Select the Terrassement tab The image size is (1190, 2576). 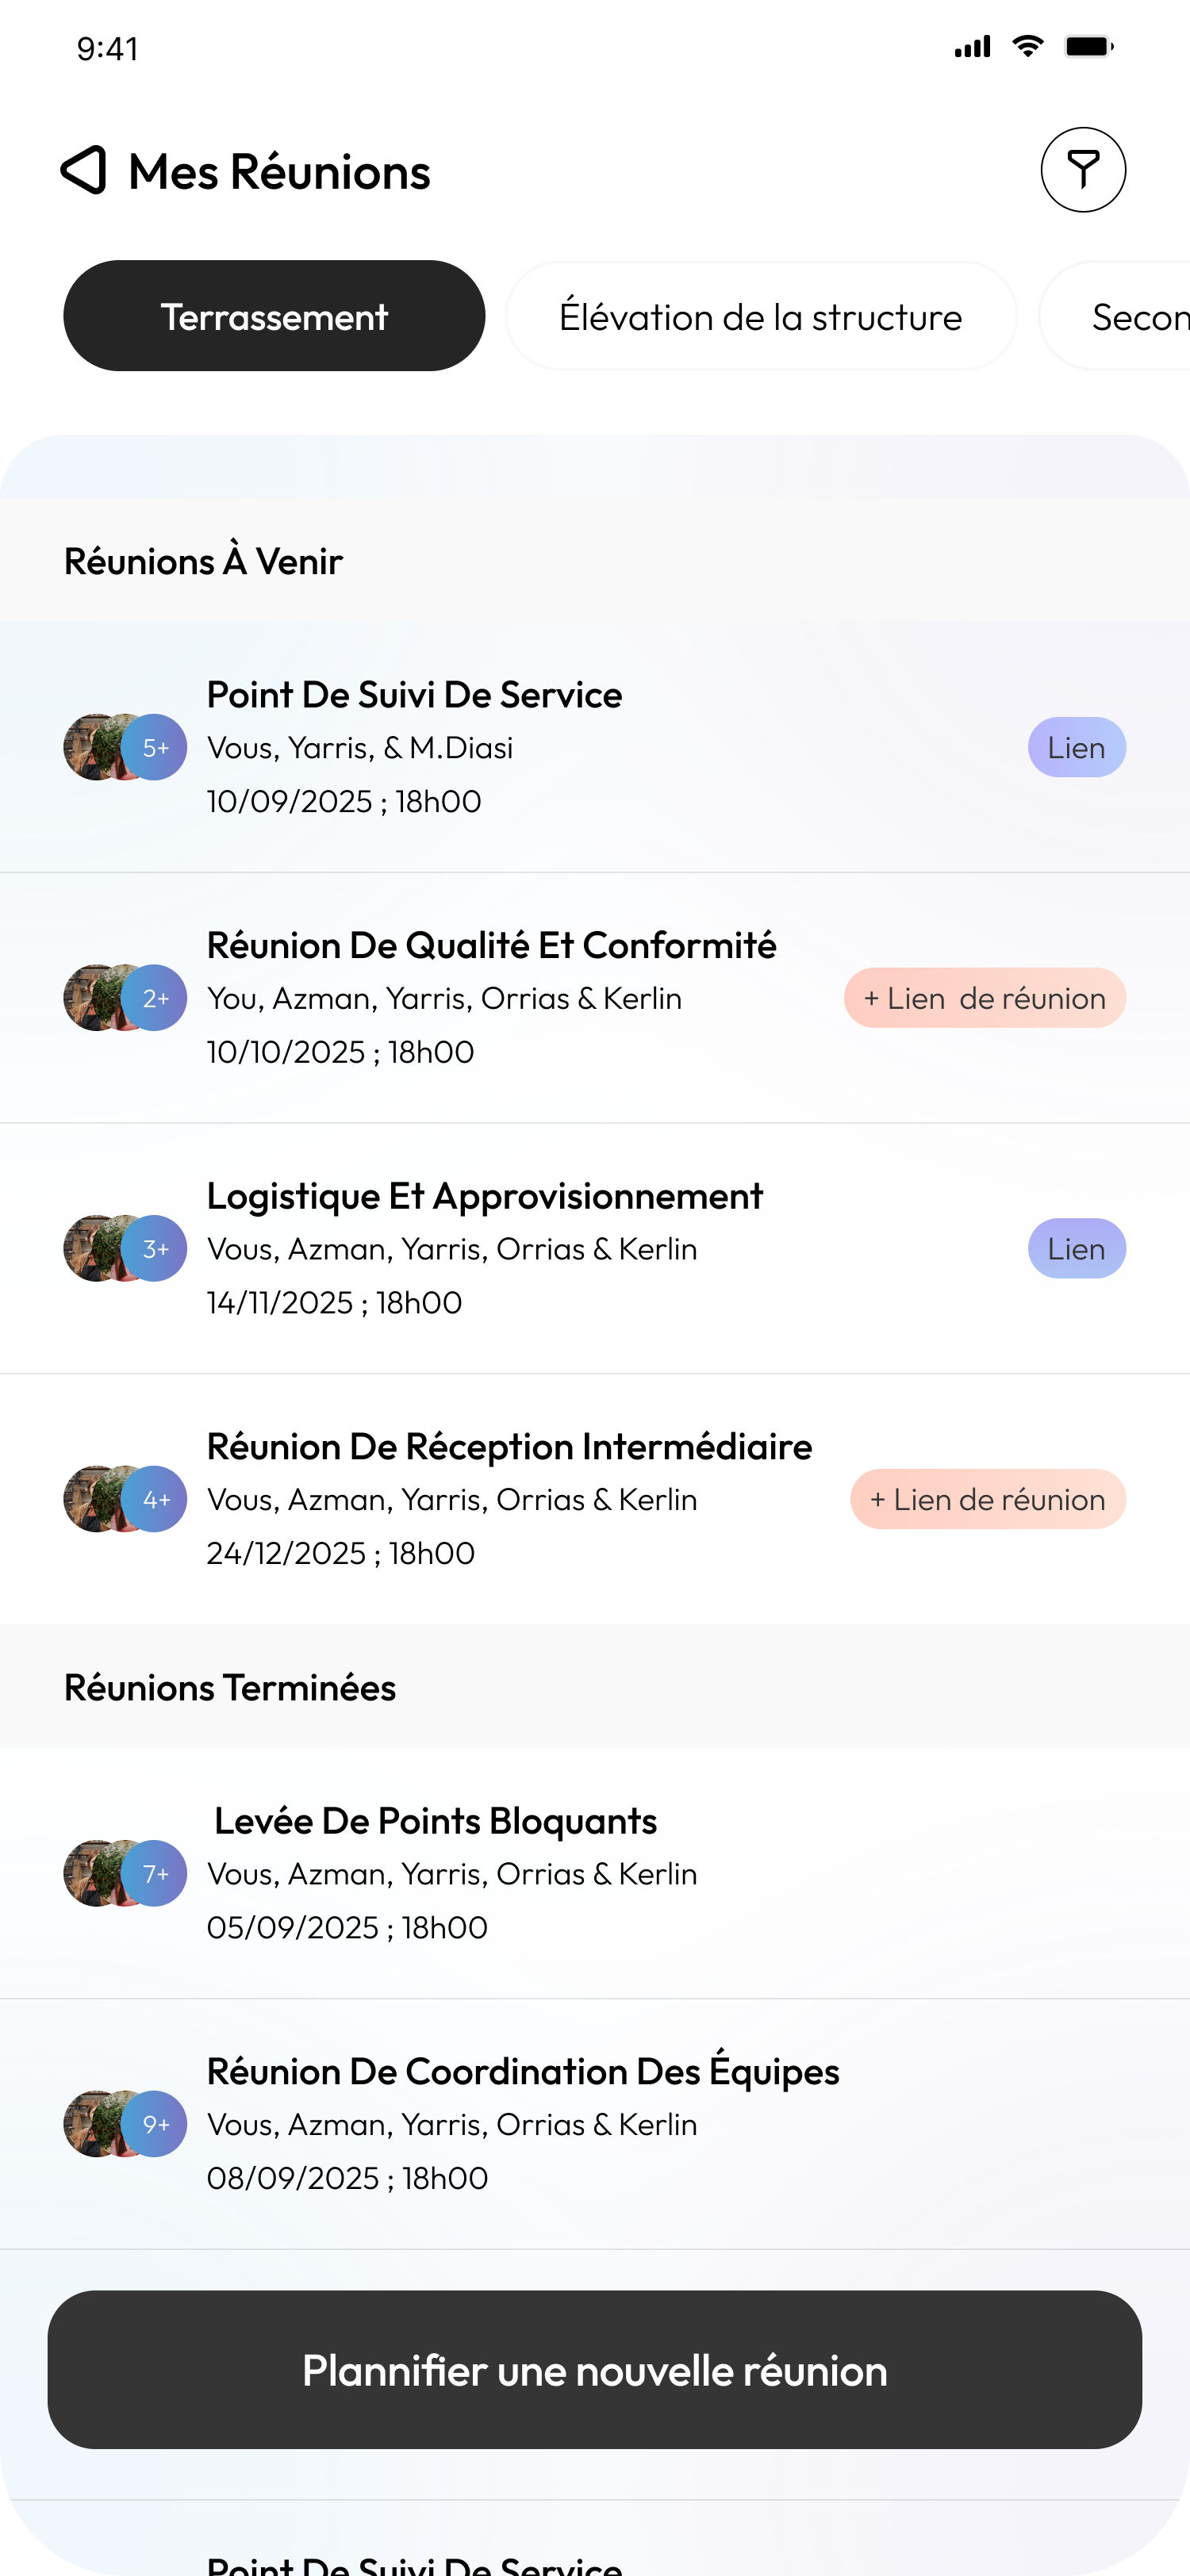(x=274, y=316)
